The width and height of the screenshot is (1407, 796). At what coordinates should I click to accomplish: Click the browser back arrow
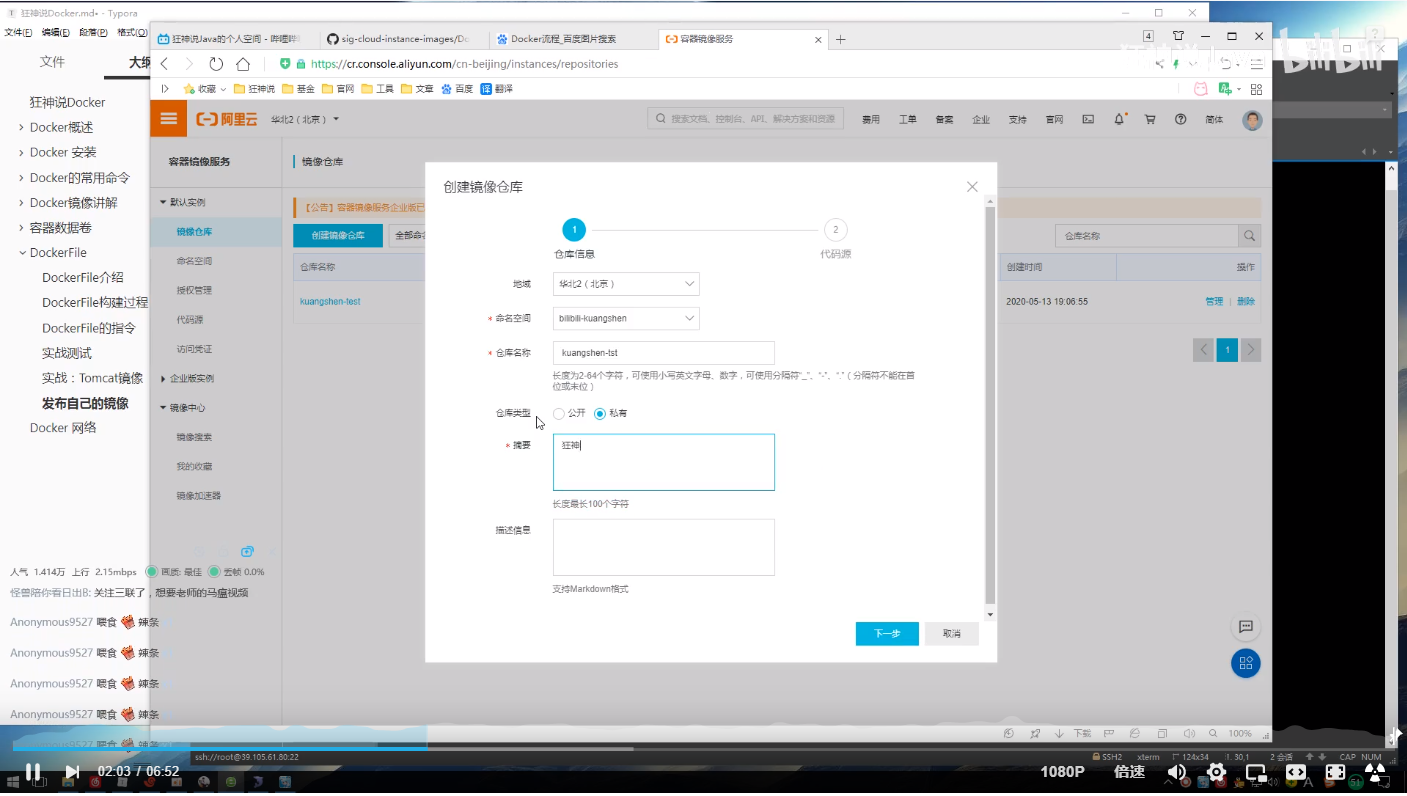point(165,64)
